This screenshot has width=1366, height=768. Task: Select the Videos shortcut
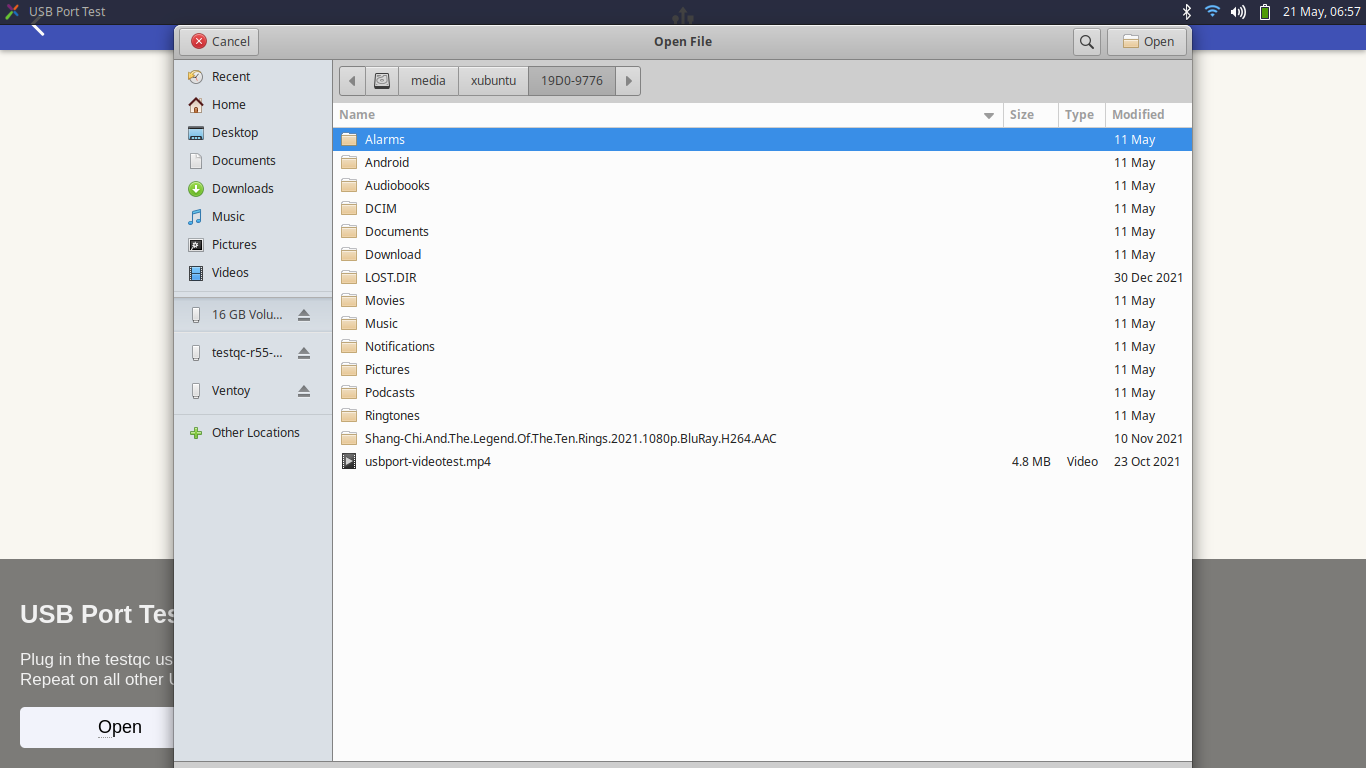230,272
